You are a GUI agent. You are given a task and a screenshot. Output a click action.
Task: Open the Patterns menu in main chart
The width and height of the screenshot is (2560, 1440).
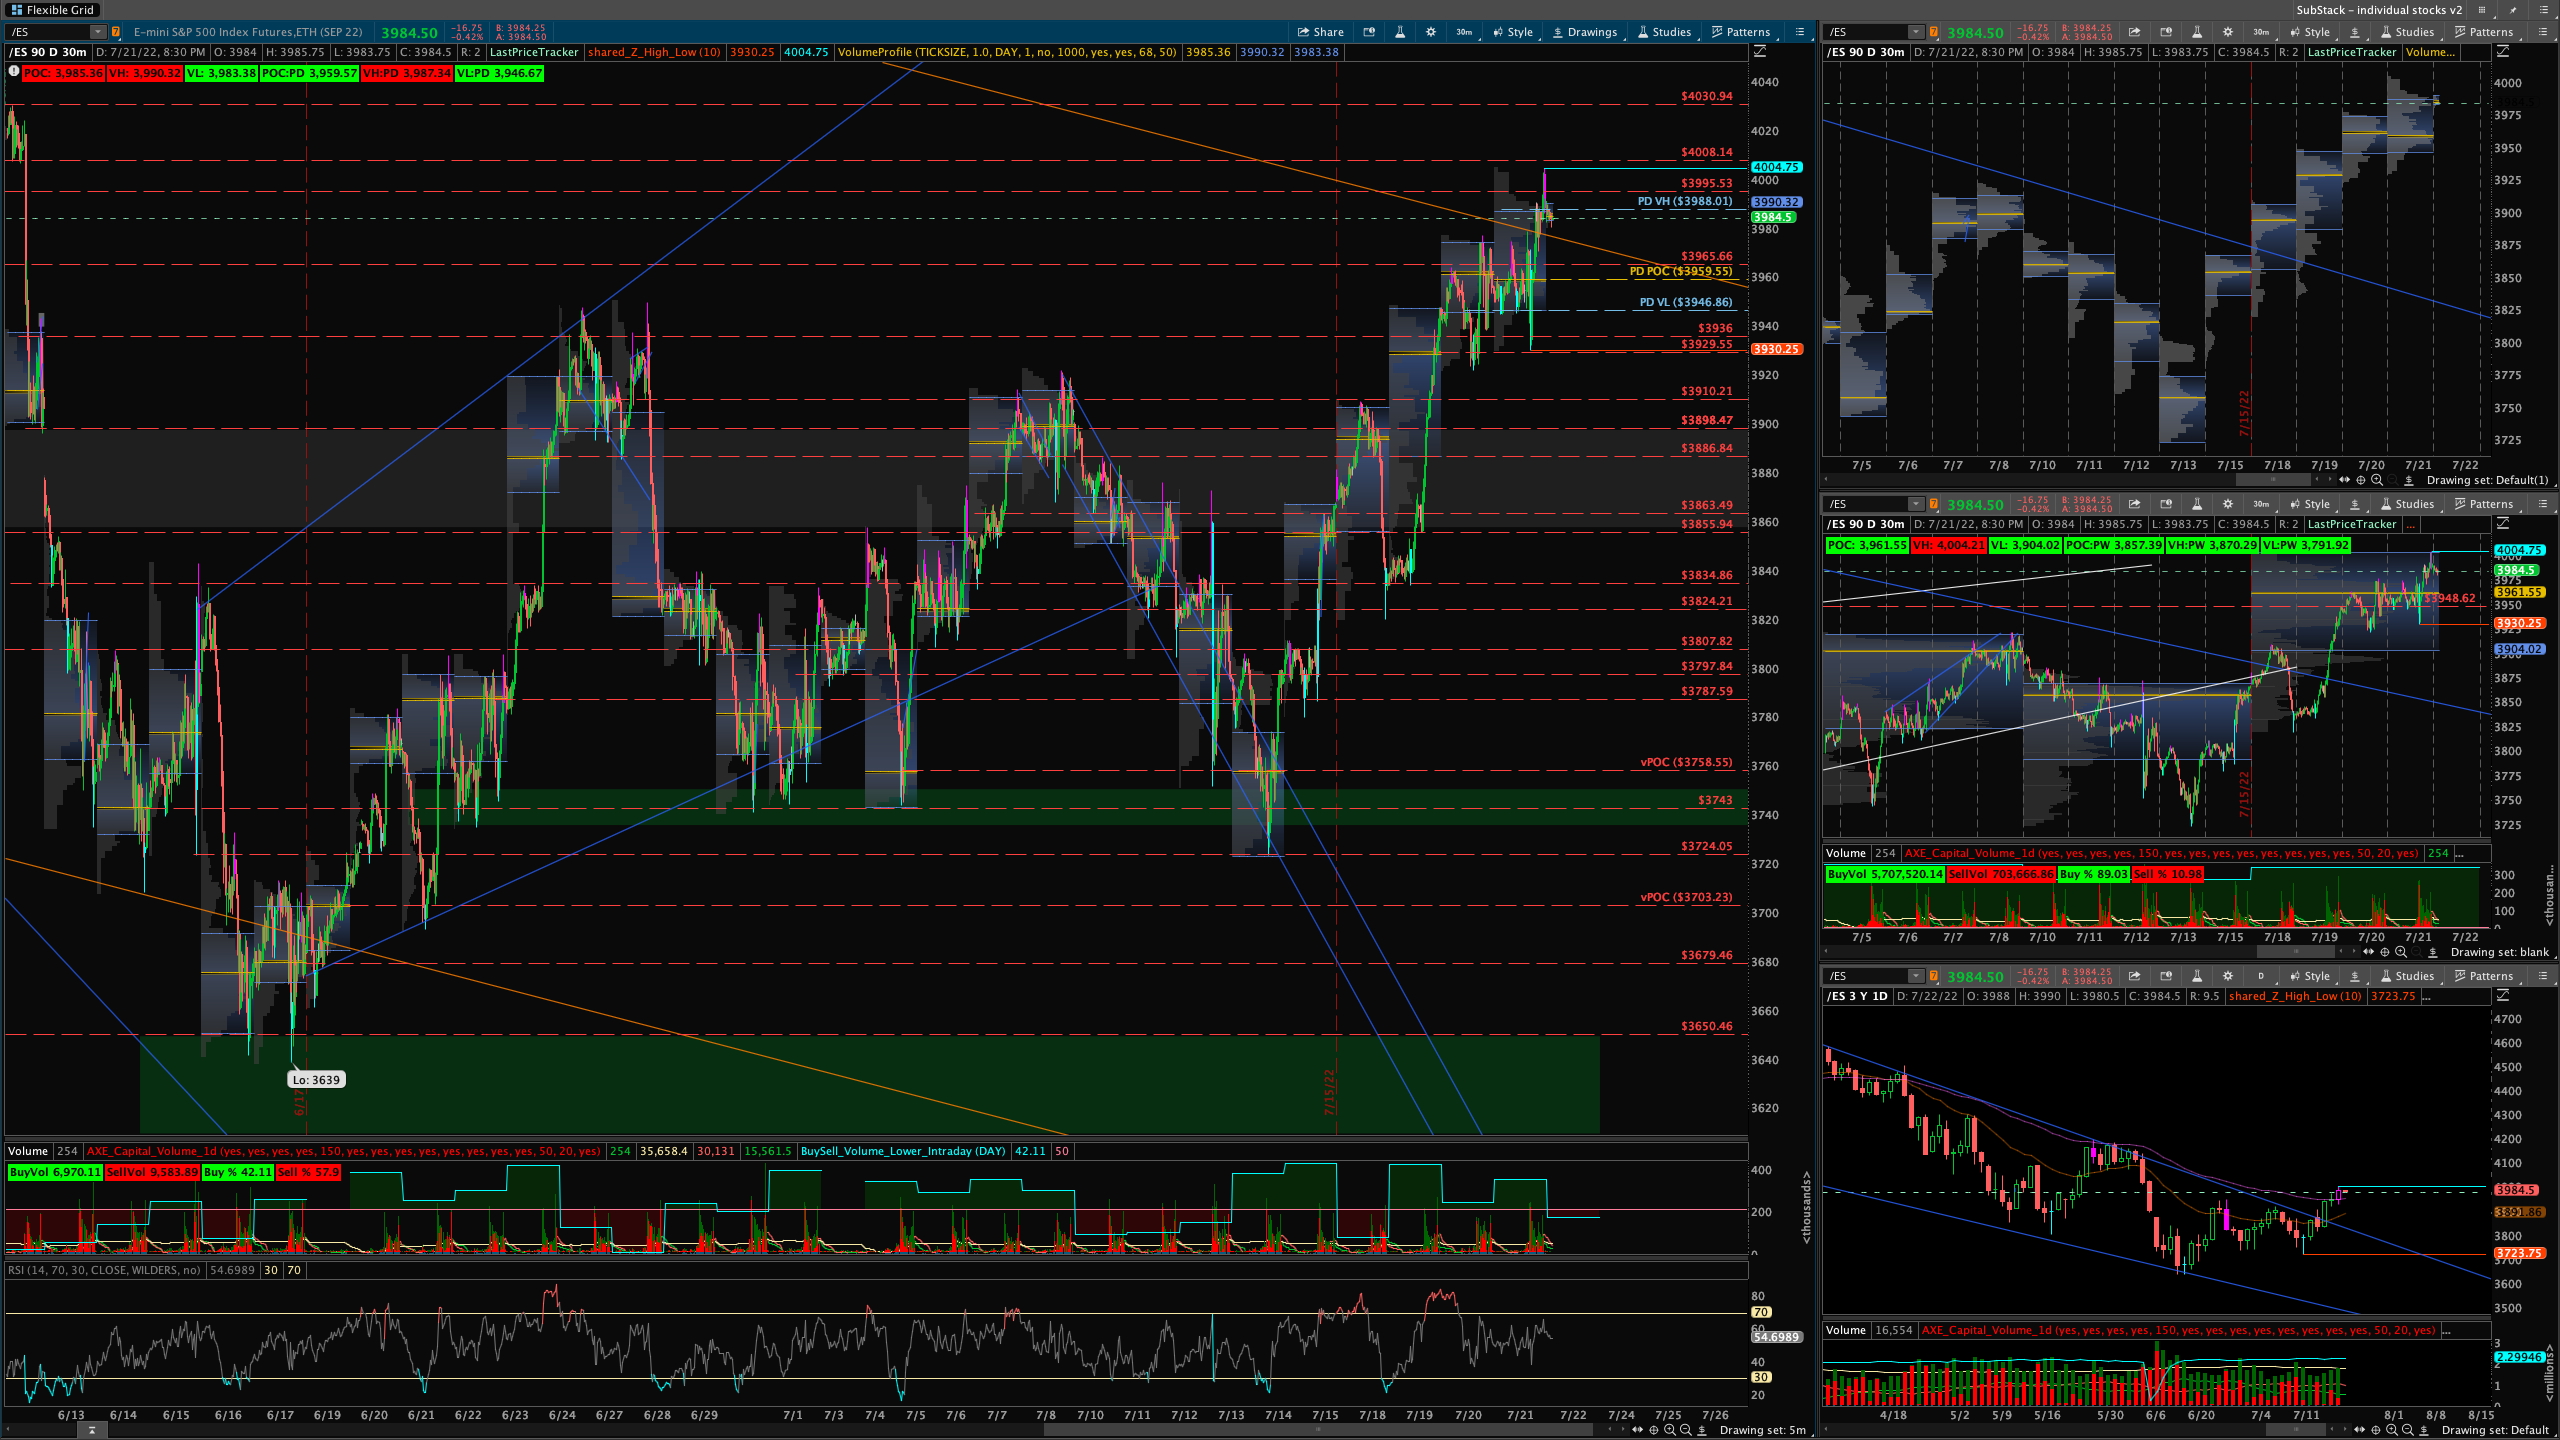coord(1740,32)
